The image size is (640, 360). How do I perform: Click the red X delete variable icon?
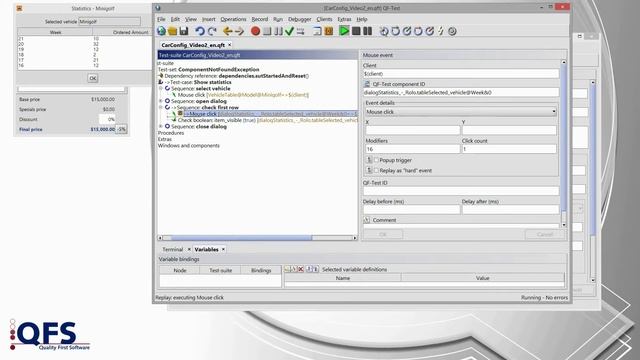coord(301,269)
